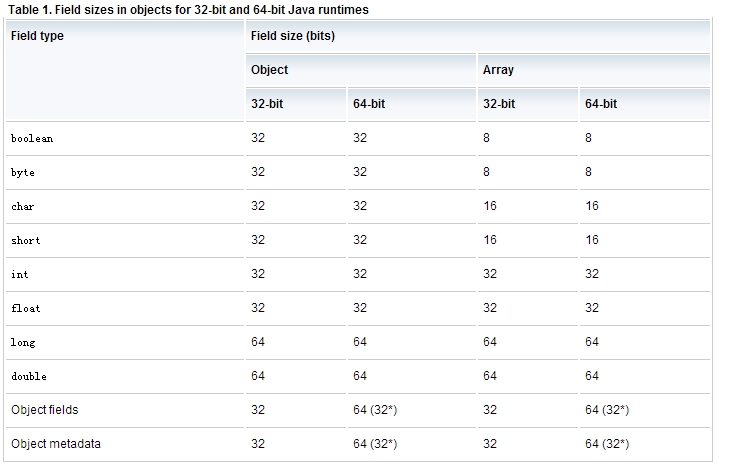The image size is (747, 467).
Task: Select the 8 value in boolean Array 32-bit
Action: (x=486, y=138)
